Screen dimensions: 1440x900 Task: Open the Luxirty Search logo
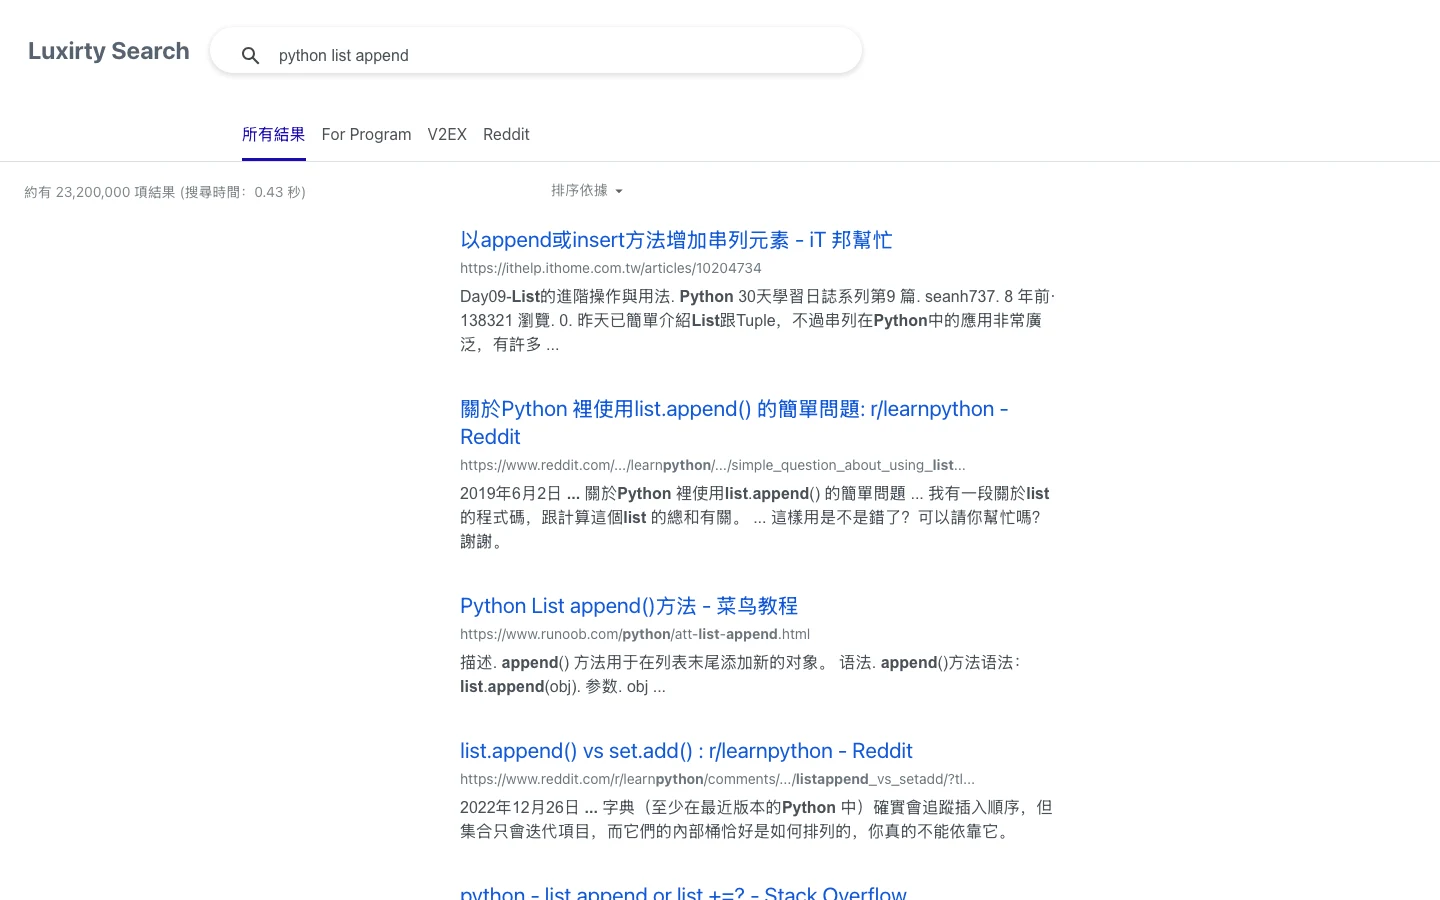[109, 51]
